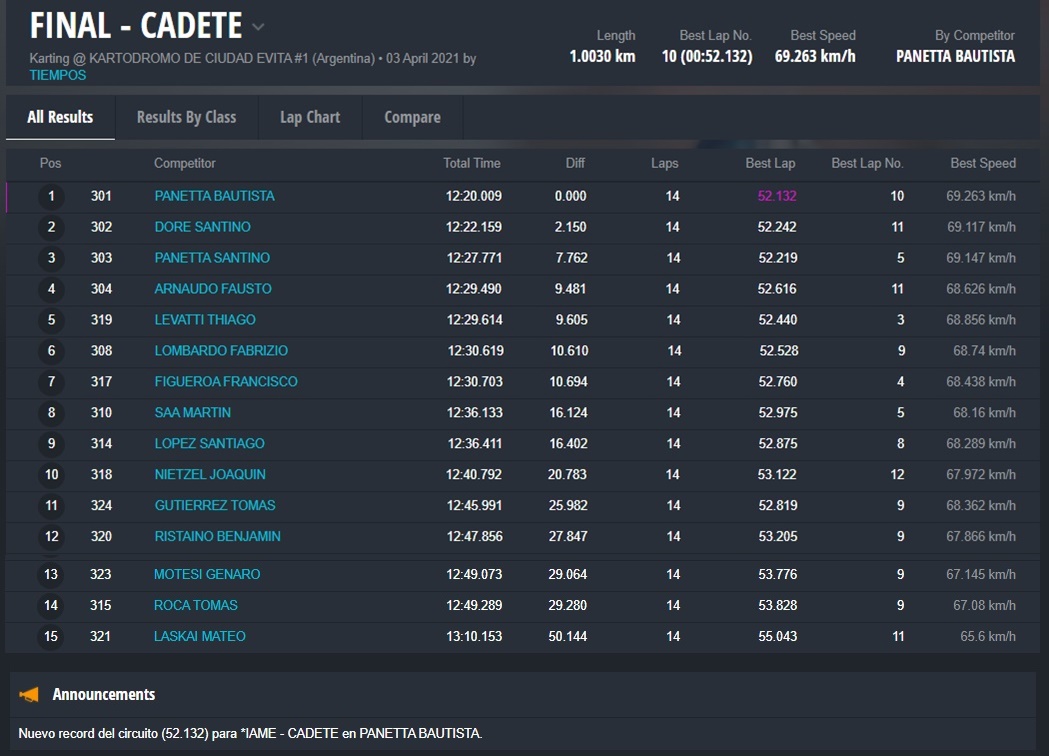Image resolution: width=1049 pixels, height=756 pixels.
Task: Click position 1 circle badge
Action: point(51,196)
